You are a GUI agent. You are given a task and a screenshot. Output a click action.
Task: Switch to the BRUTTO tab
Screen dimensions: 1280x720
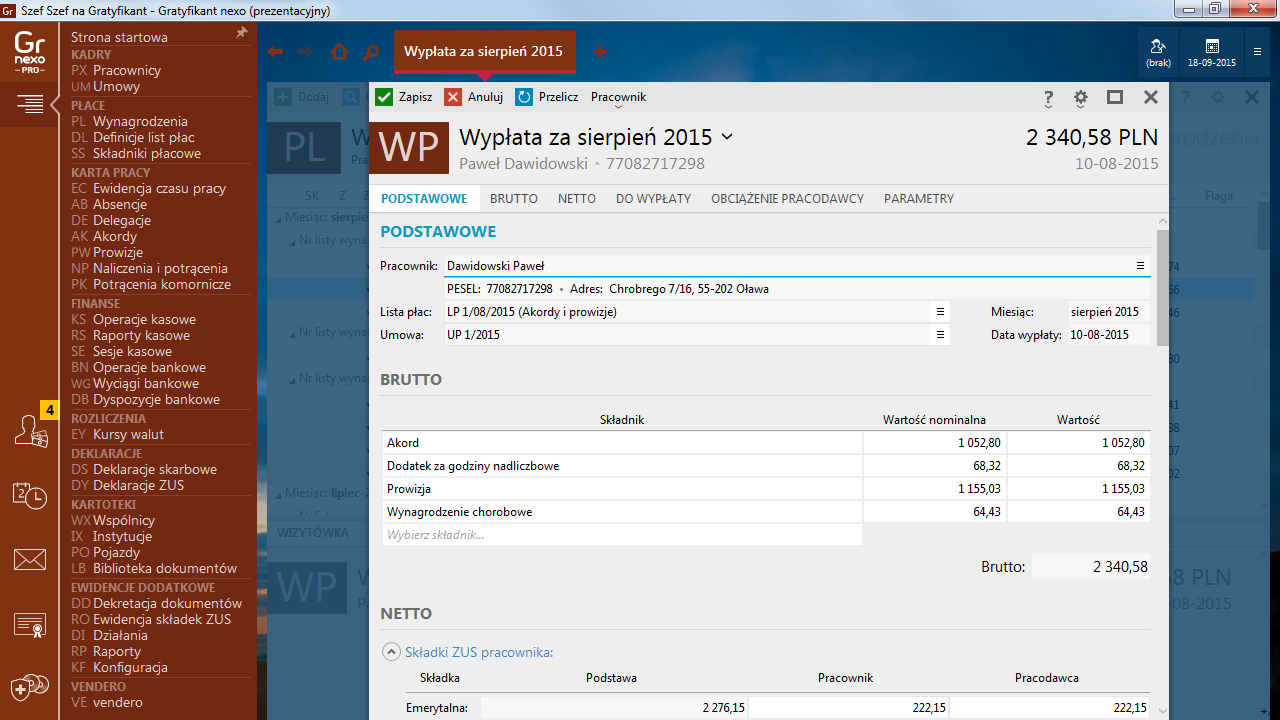tap(513, 198)
